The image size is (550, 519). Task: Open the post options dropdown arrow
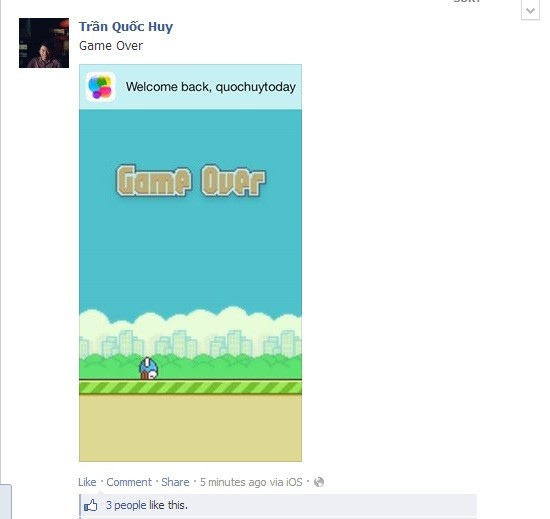coord(530,10)
